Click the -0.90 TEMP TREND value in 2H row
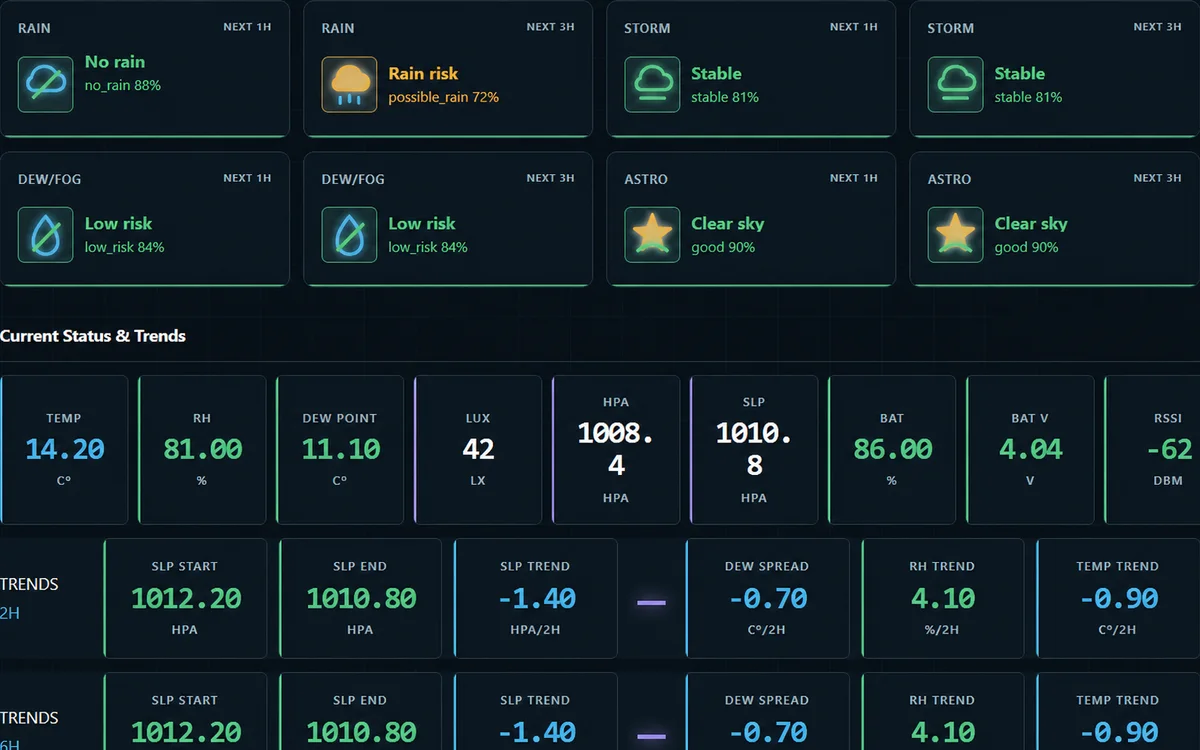The height and width of the screenshot is (750, 1200). coord(1118,599)
